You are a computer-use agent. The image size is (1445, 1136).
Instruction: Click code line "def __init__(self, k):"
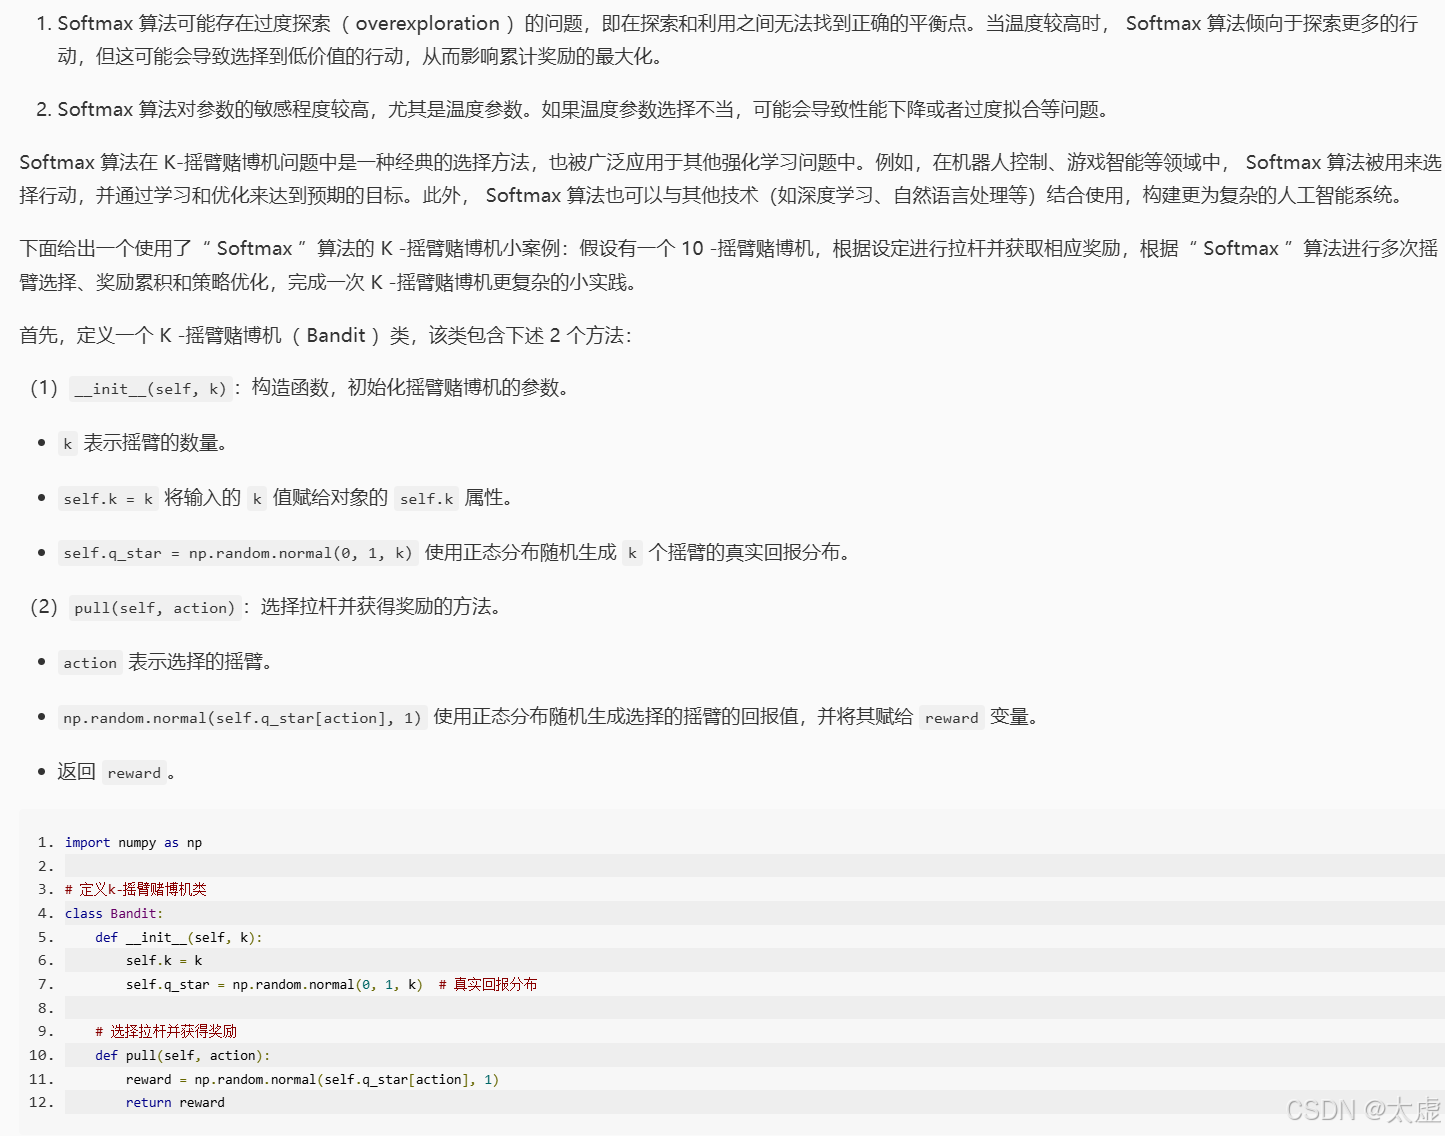click(x=179, y=937)
